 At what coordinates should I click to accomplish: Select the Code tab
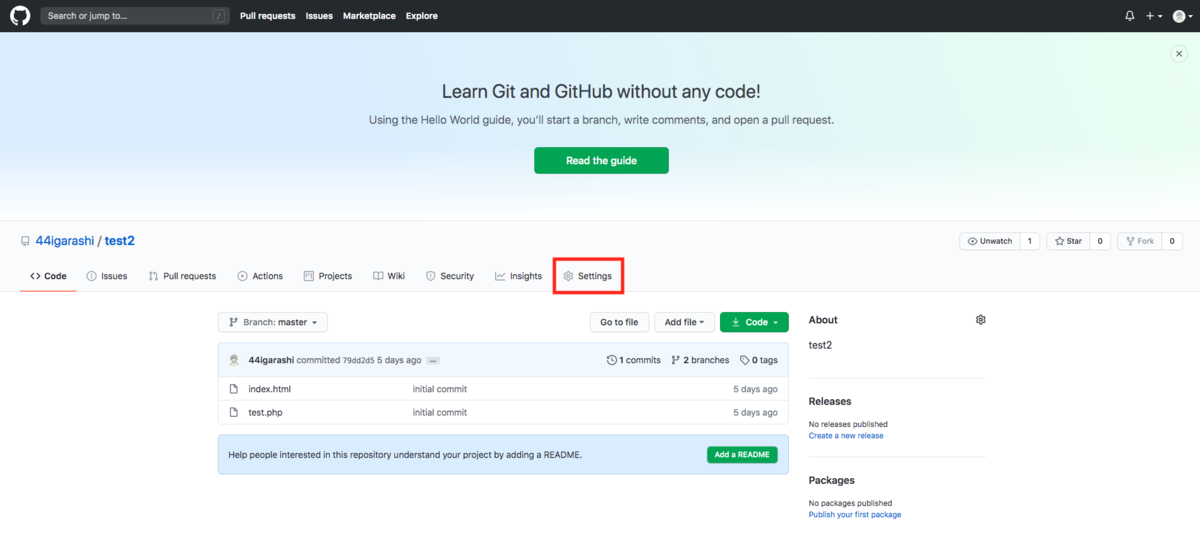(x=48, y=276)
